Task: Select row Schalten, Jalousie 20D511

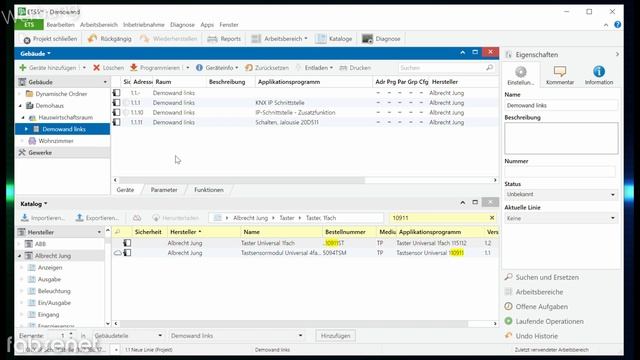Action: point(305,122)
